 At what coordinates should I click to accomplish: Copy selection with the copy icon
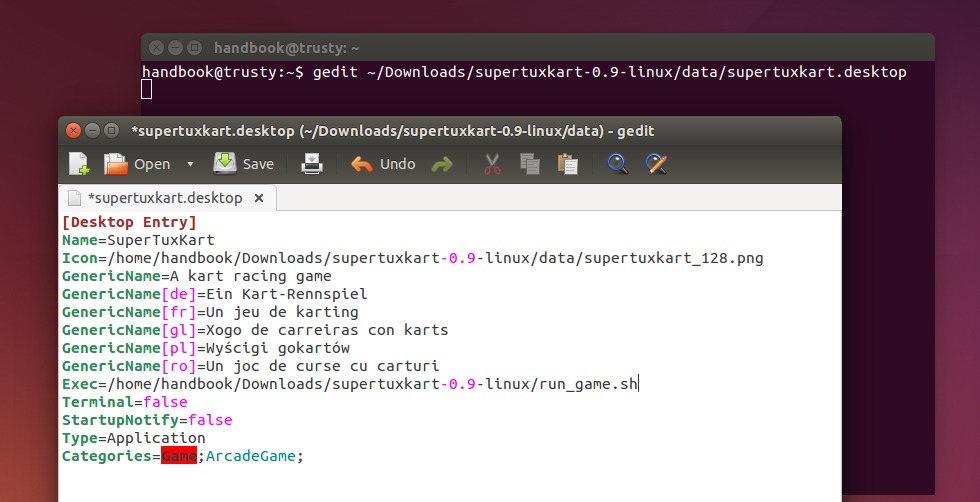pyautogui.click(x=529, y=164)
